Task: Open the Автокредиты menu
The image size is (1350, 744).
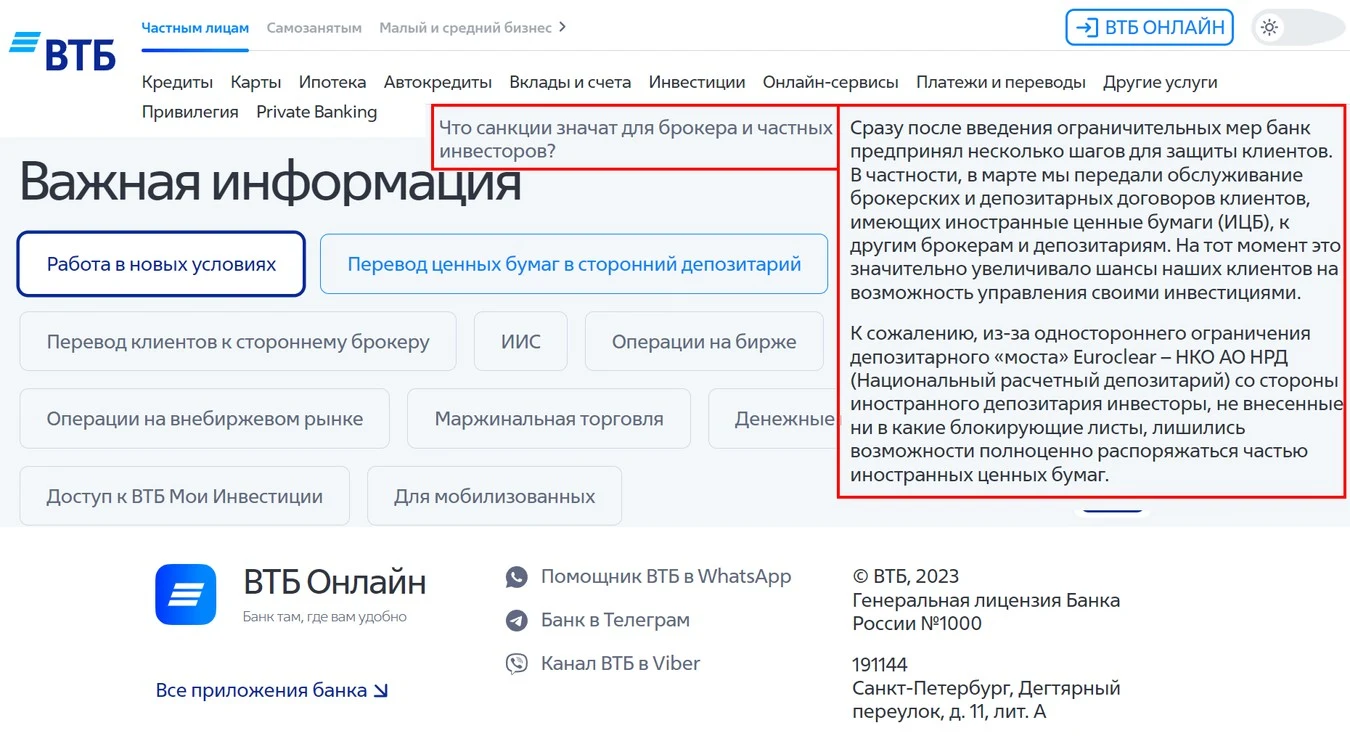Action: pos(438,82)
